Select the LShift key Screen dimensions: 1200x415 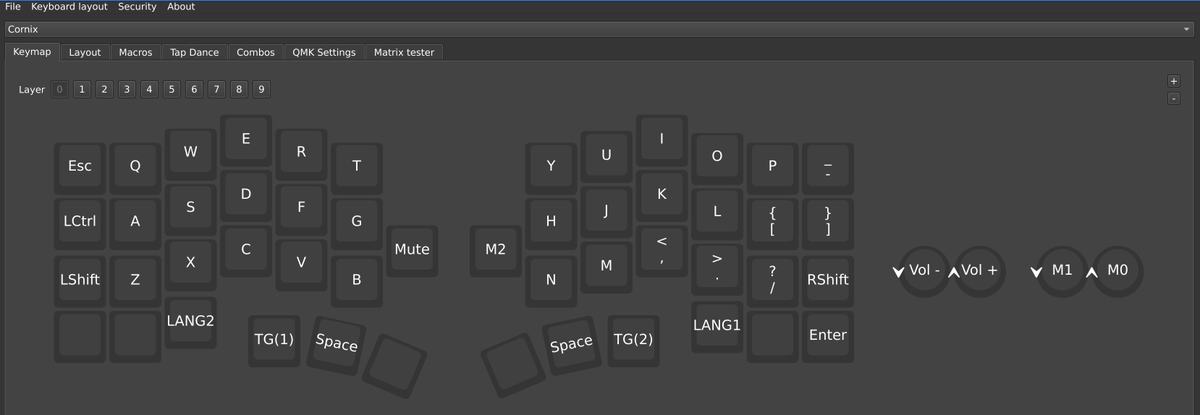point(80,279)
